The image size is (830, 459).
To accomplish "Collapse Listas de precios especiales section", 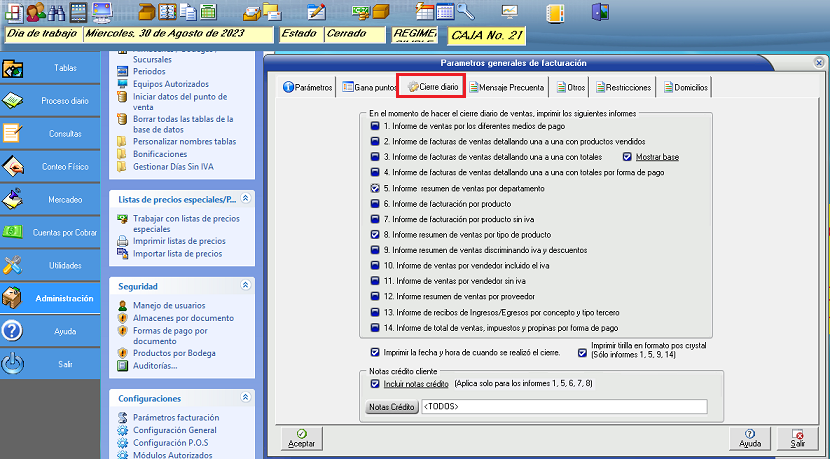I will 245,199.
